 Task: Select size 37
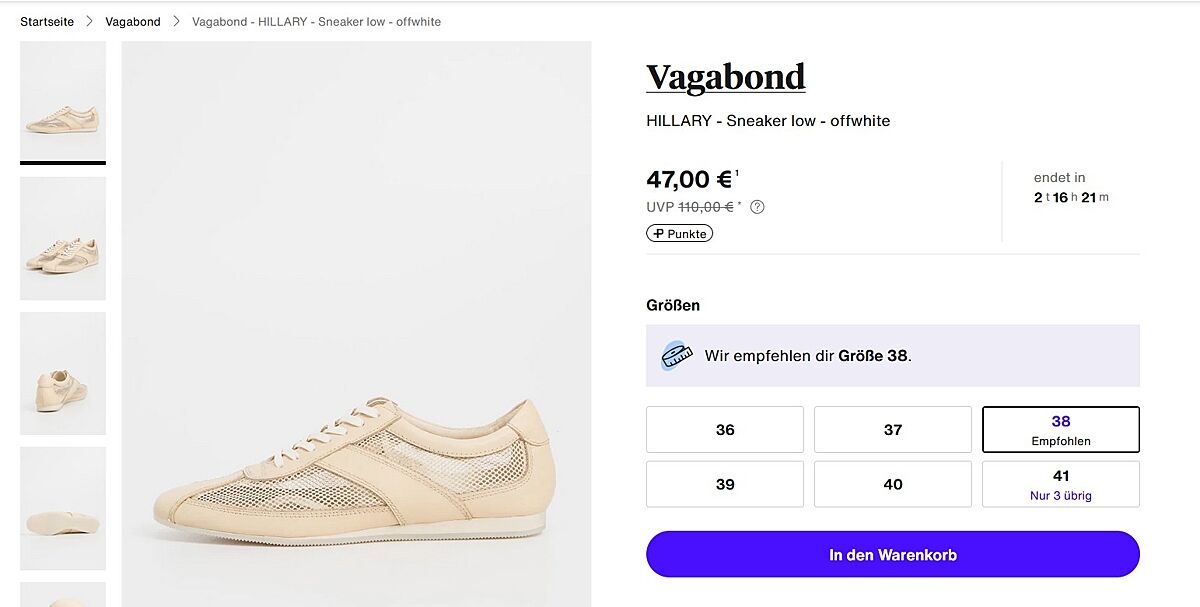[892, 429]
